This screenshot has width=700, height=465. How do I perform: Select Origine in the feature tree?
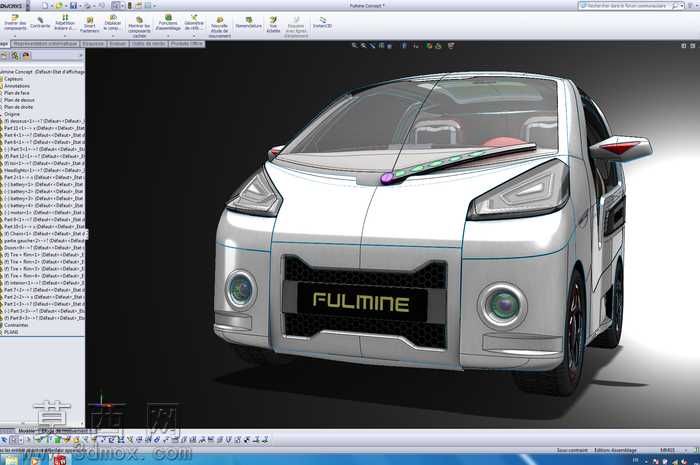click(x=12, y=114)
